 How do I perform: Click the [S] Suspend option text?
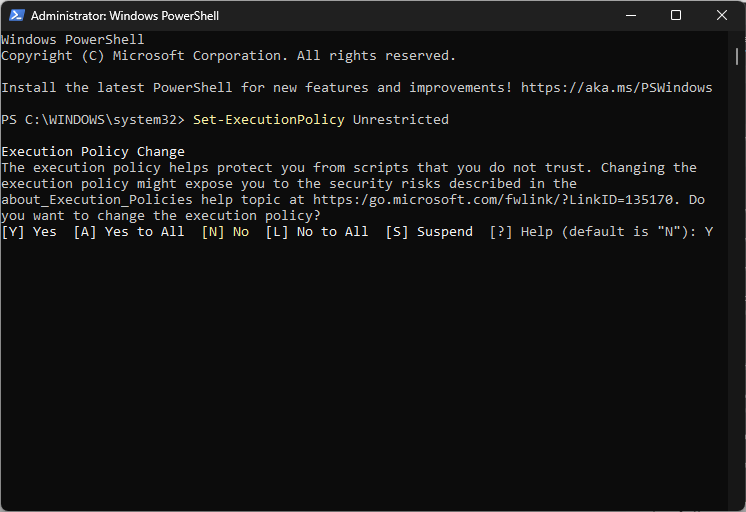coord(429,232)
